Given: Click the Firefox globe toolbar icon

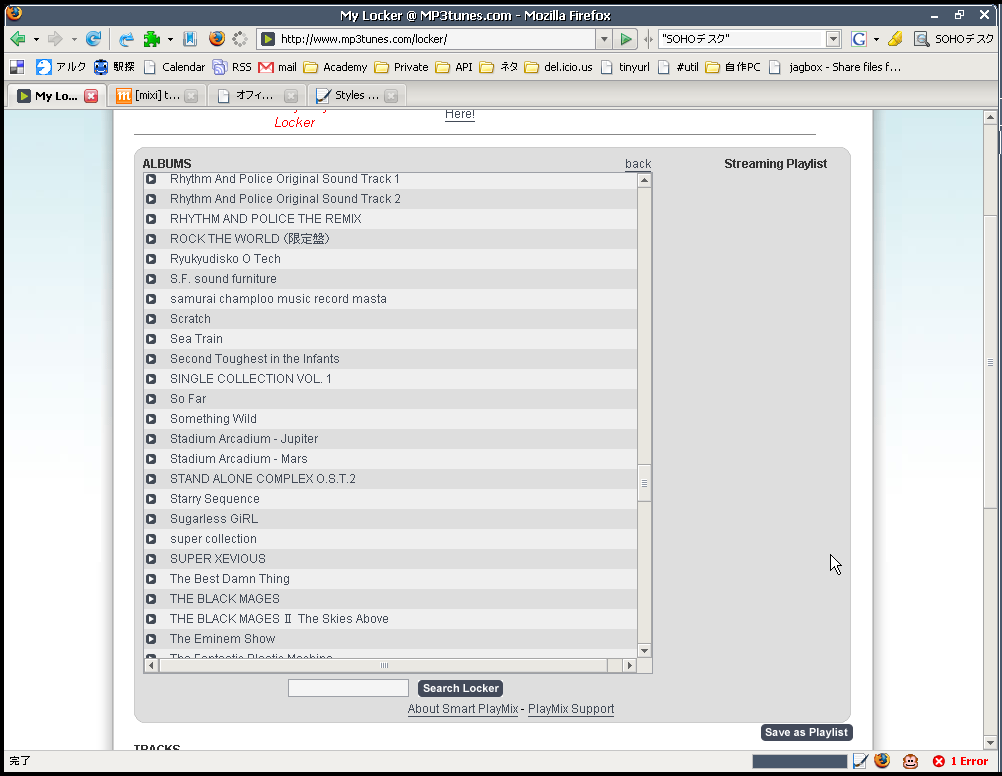Looking at the screenshot, I should pyautogui.click(x=217, y=39).
